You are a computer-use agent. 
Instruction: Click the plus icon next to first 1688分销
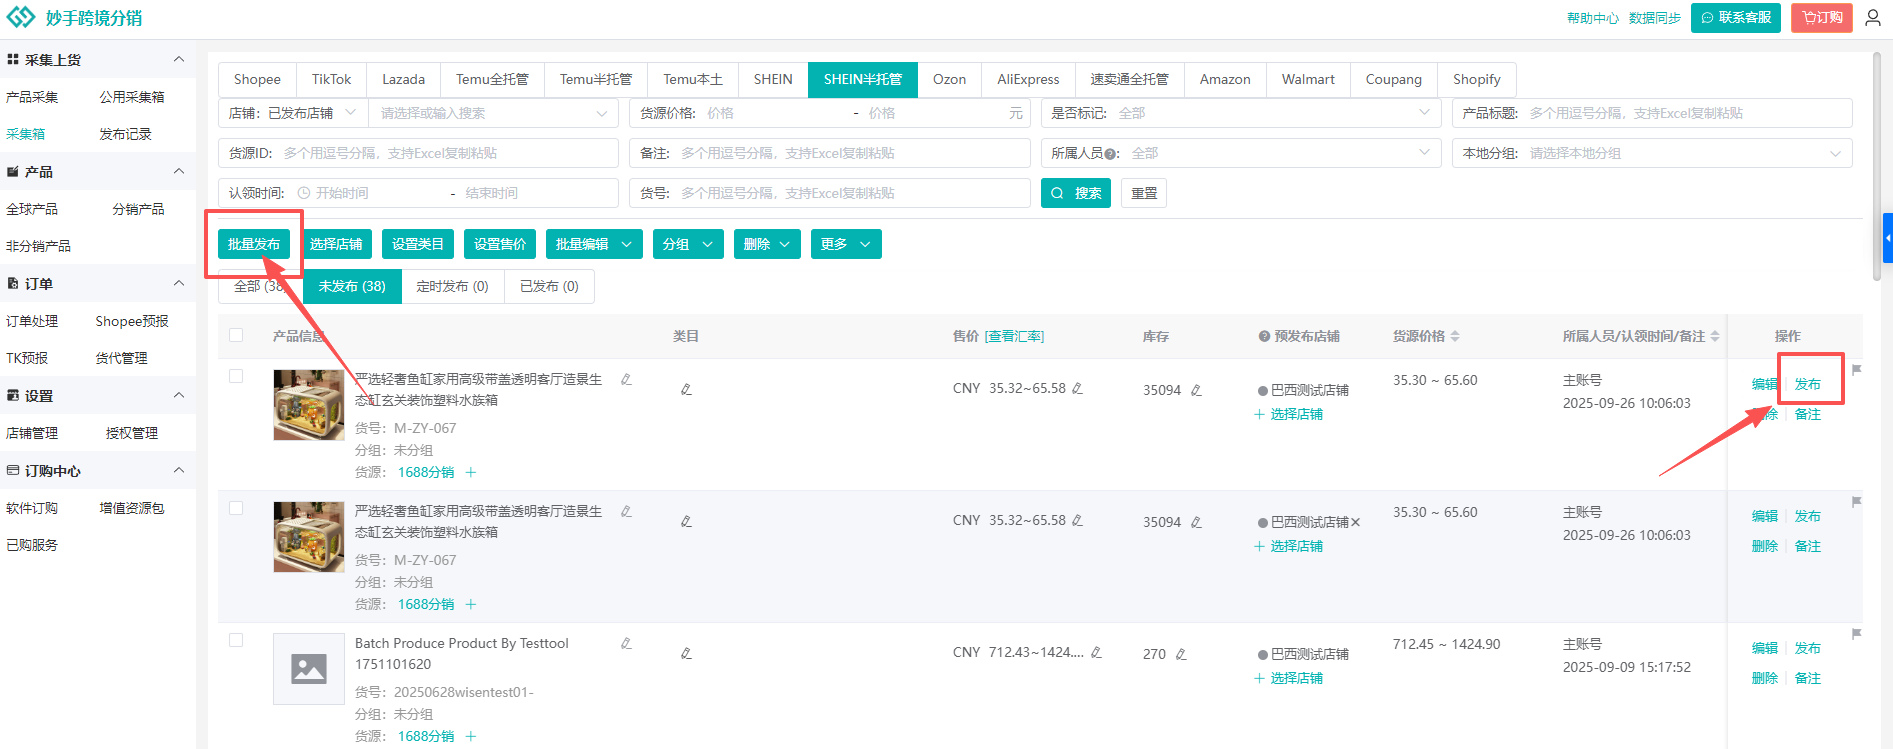(x=471, y=472)
